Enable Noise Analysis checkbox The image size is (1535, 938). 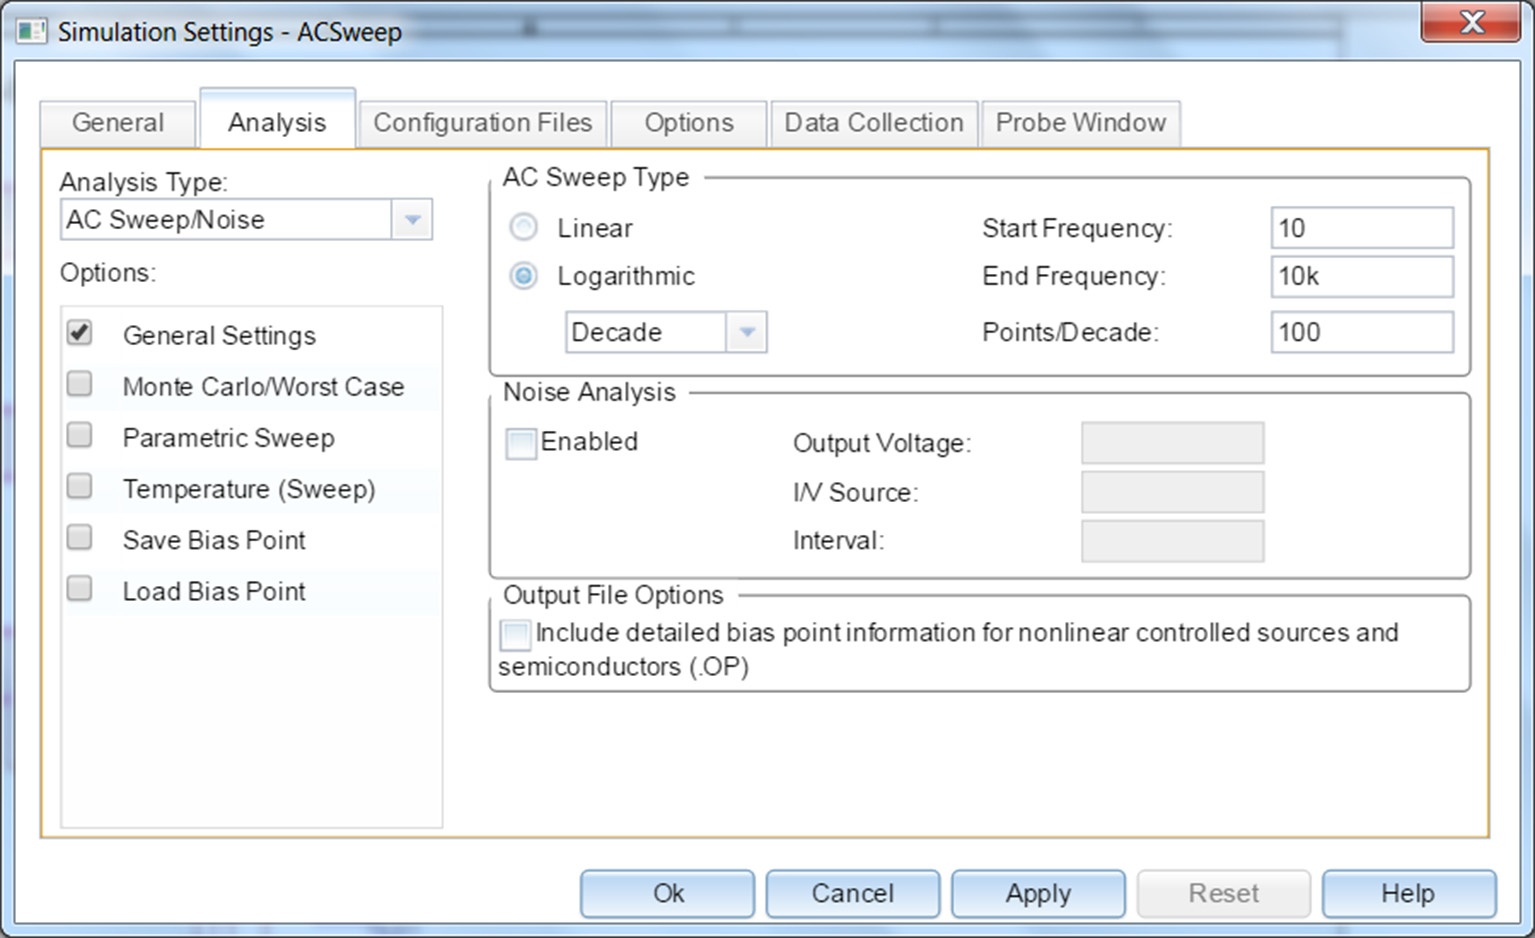pos(520,443)
